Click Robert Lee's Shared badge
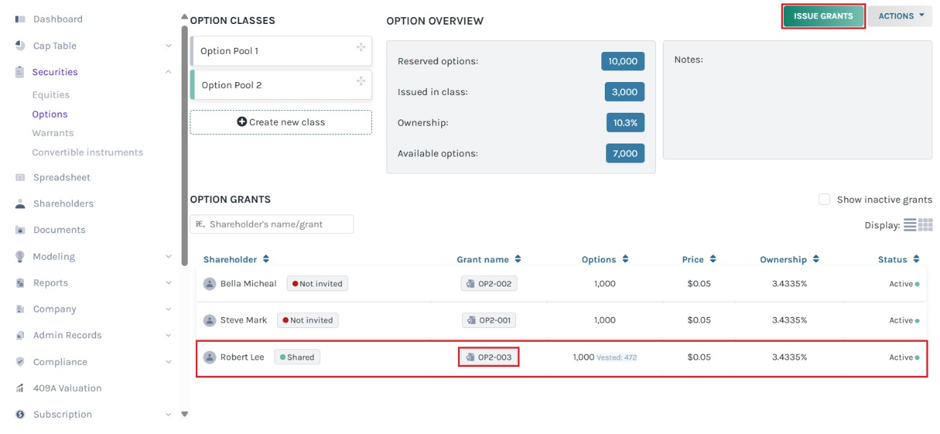Image resolution: width=940 pixels, height=434 pixels. pos(297,357)
